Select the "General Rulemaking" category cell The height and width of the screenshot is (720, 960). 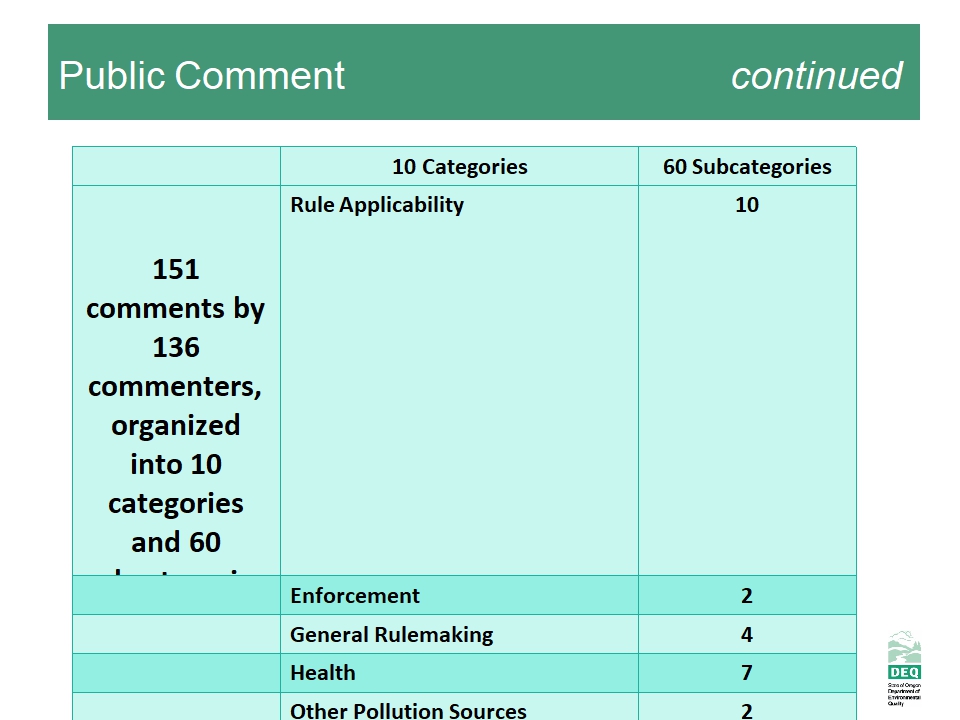391,635
